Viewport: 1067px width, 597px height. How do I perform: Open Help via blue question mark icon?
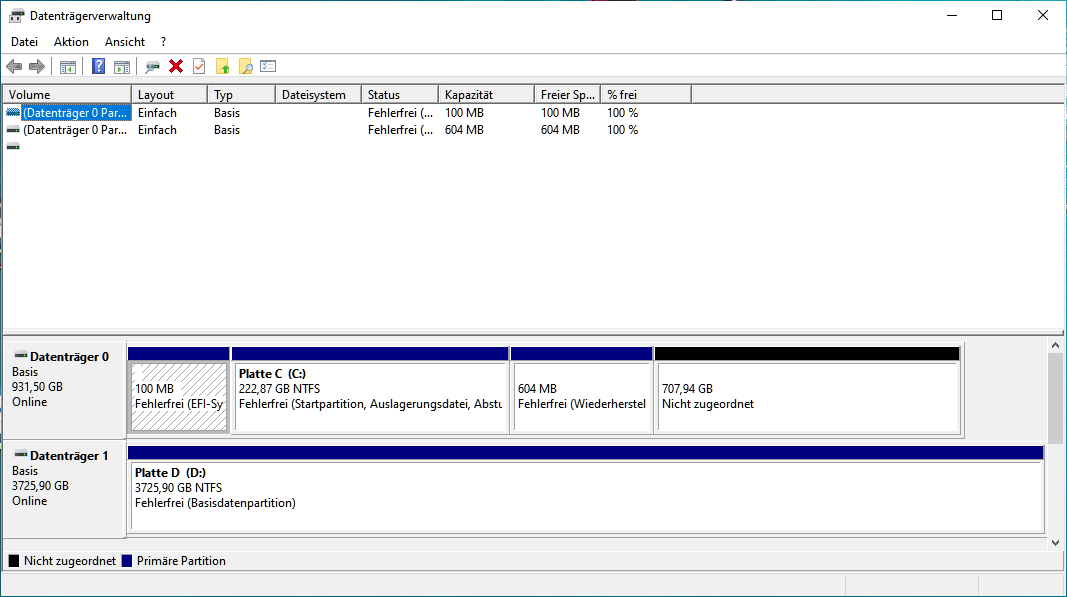[98, 66]
